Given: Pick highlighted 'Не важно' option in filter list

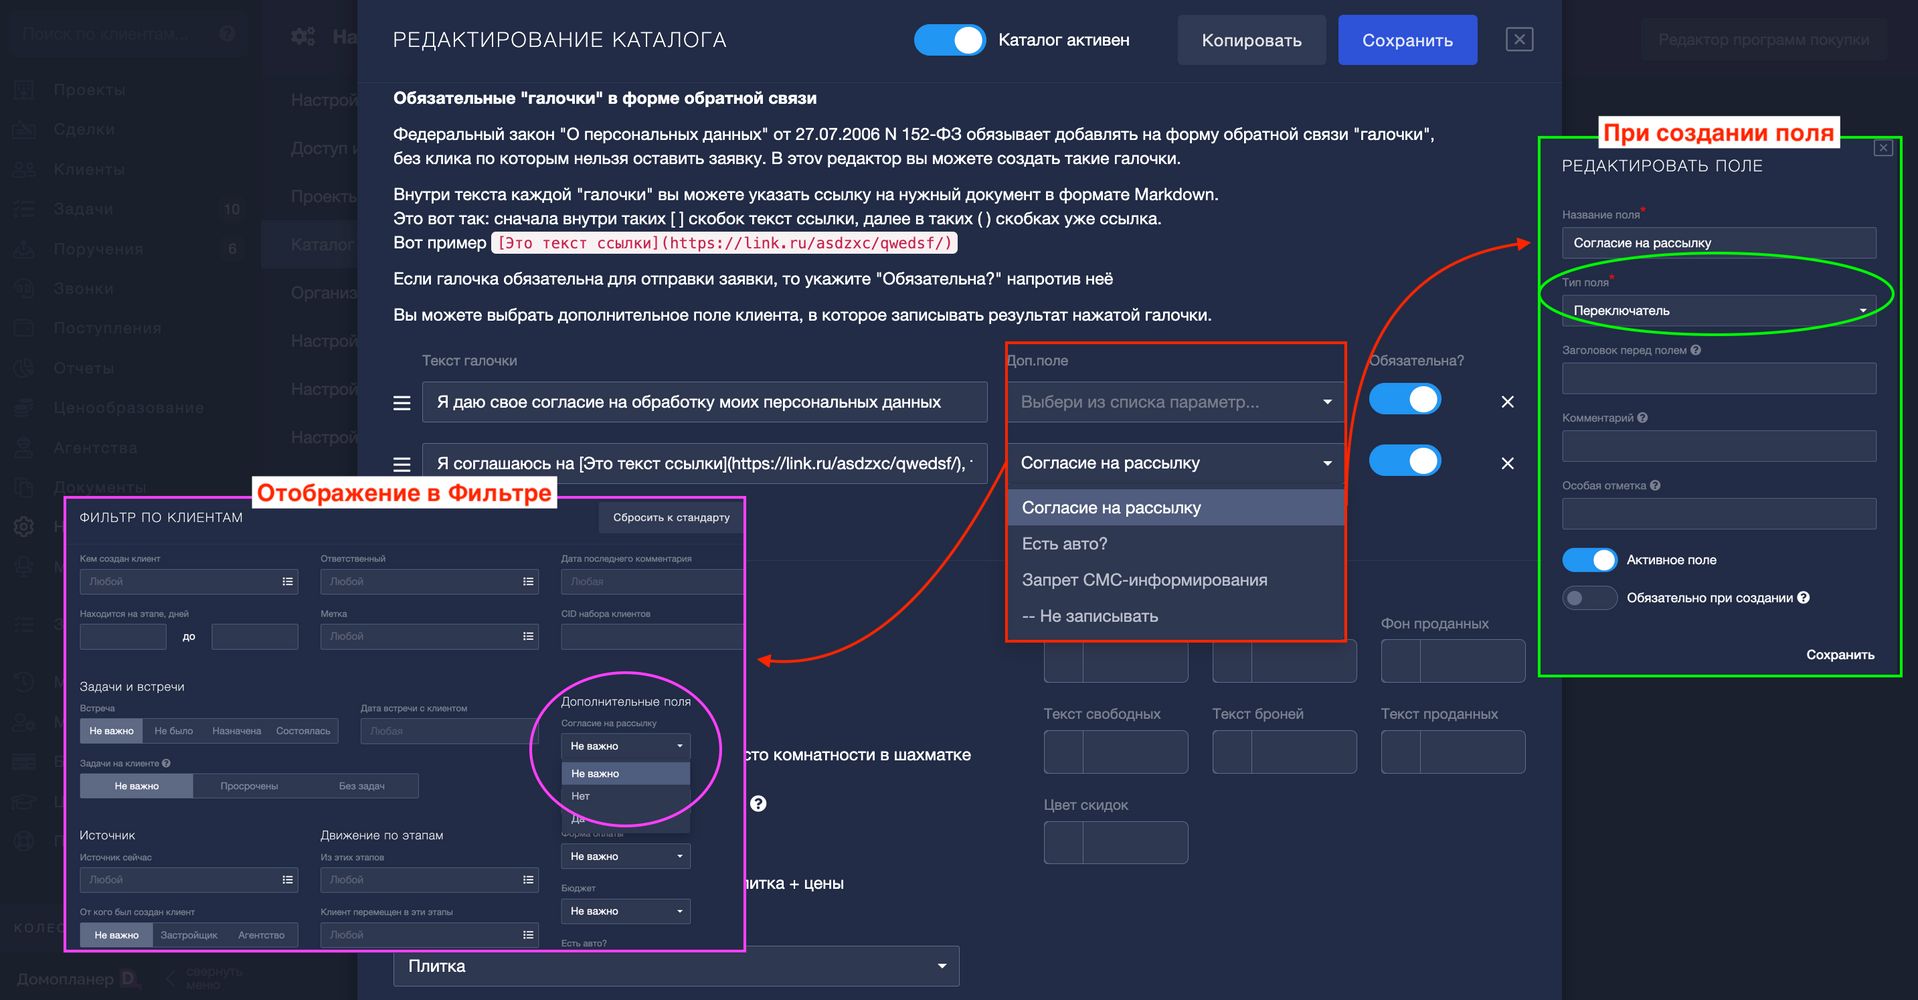Looking at the screenshot, I should [626, 774].
